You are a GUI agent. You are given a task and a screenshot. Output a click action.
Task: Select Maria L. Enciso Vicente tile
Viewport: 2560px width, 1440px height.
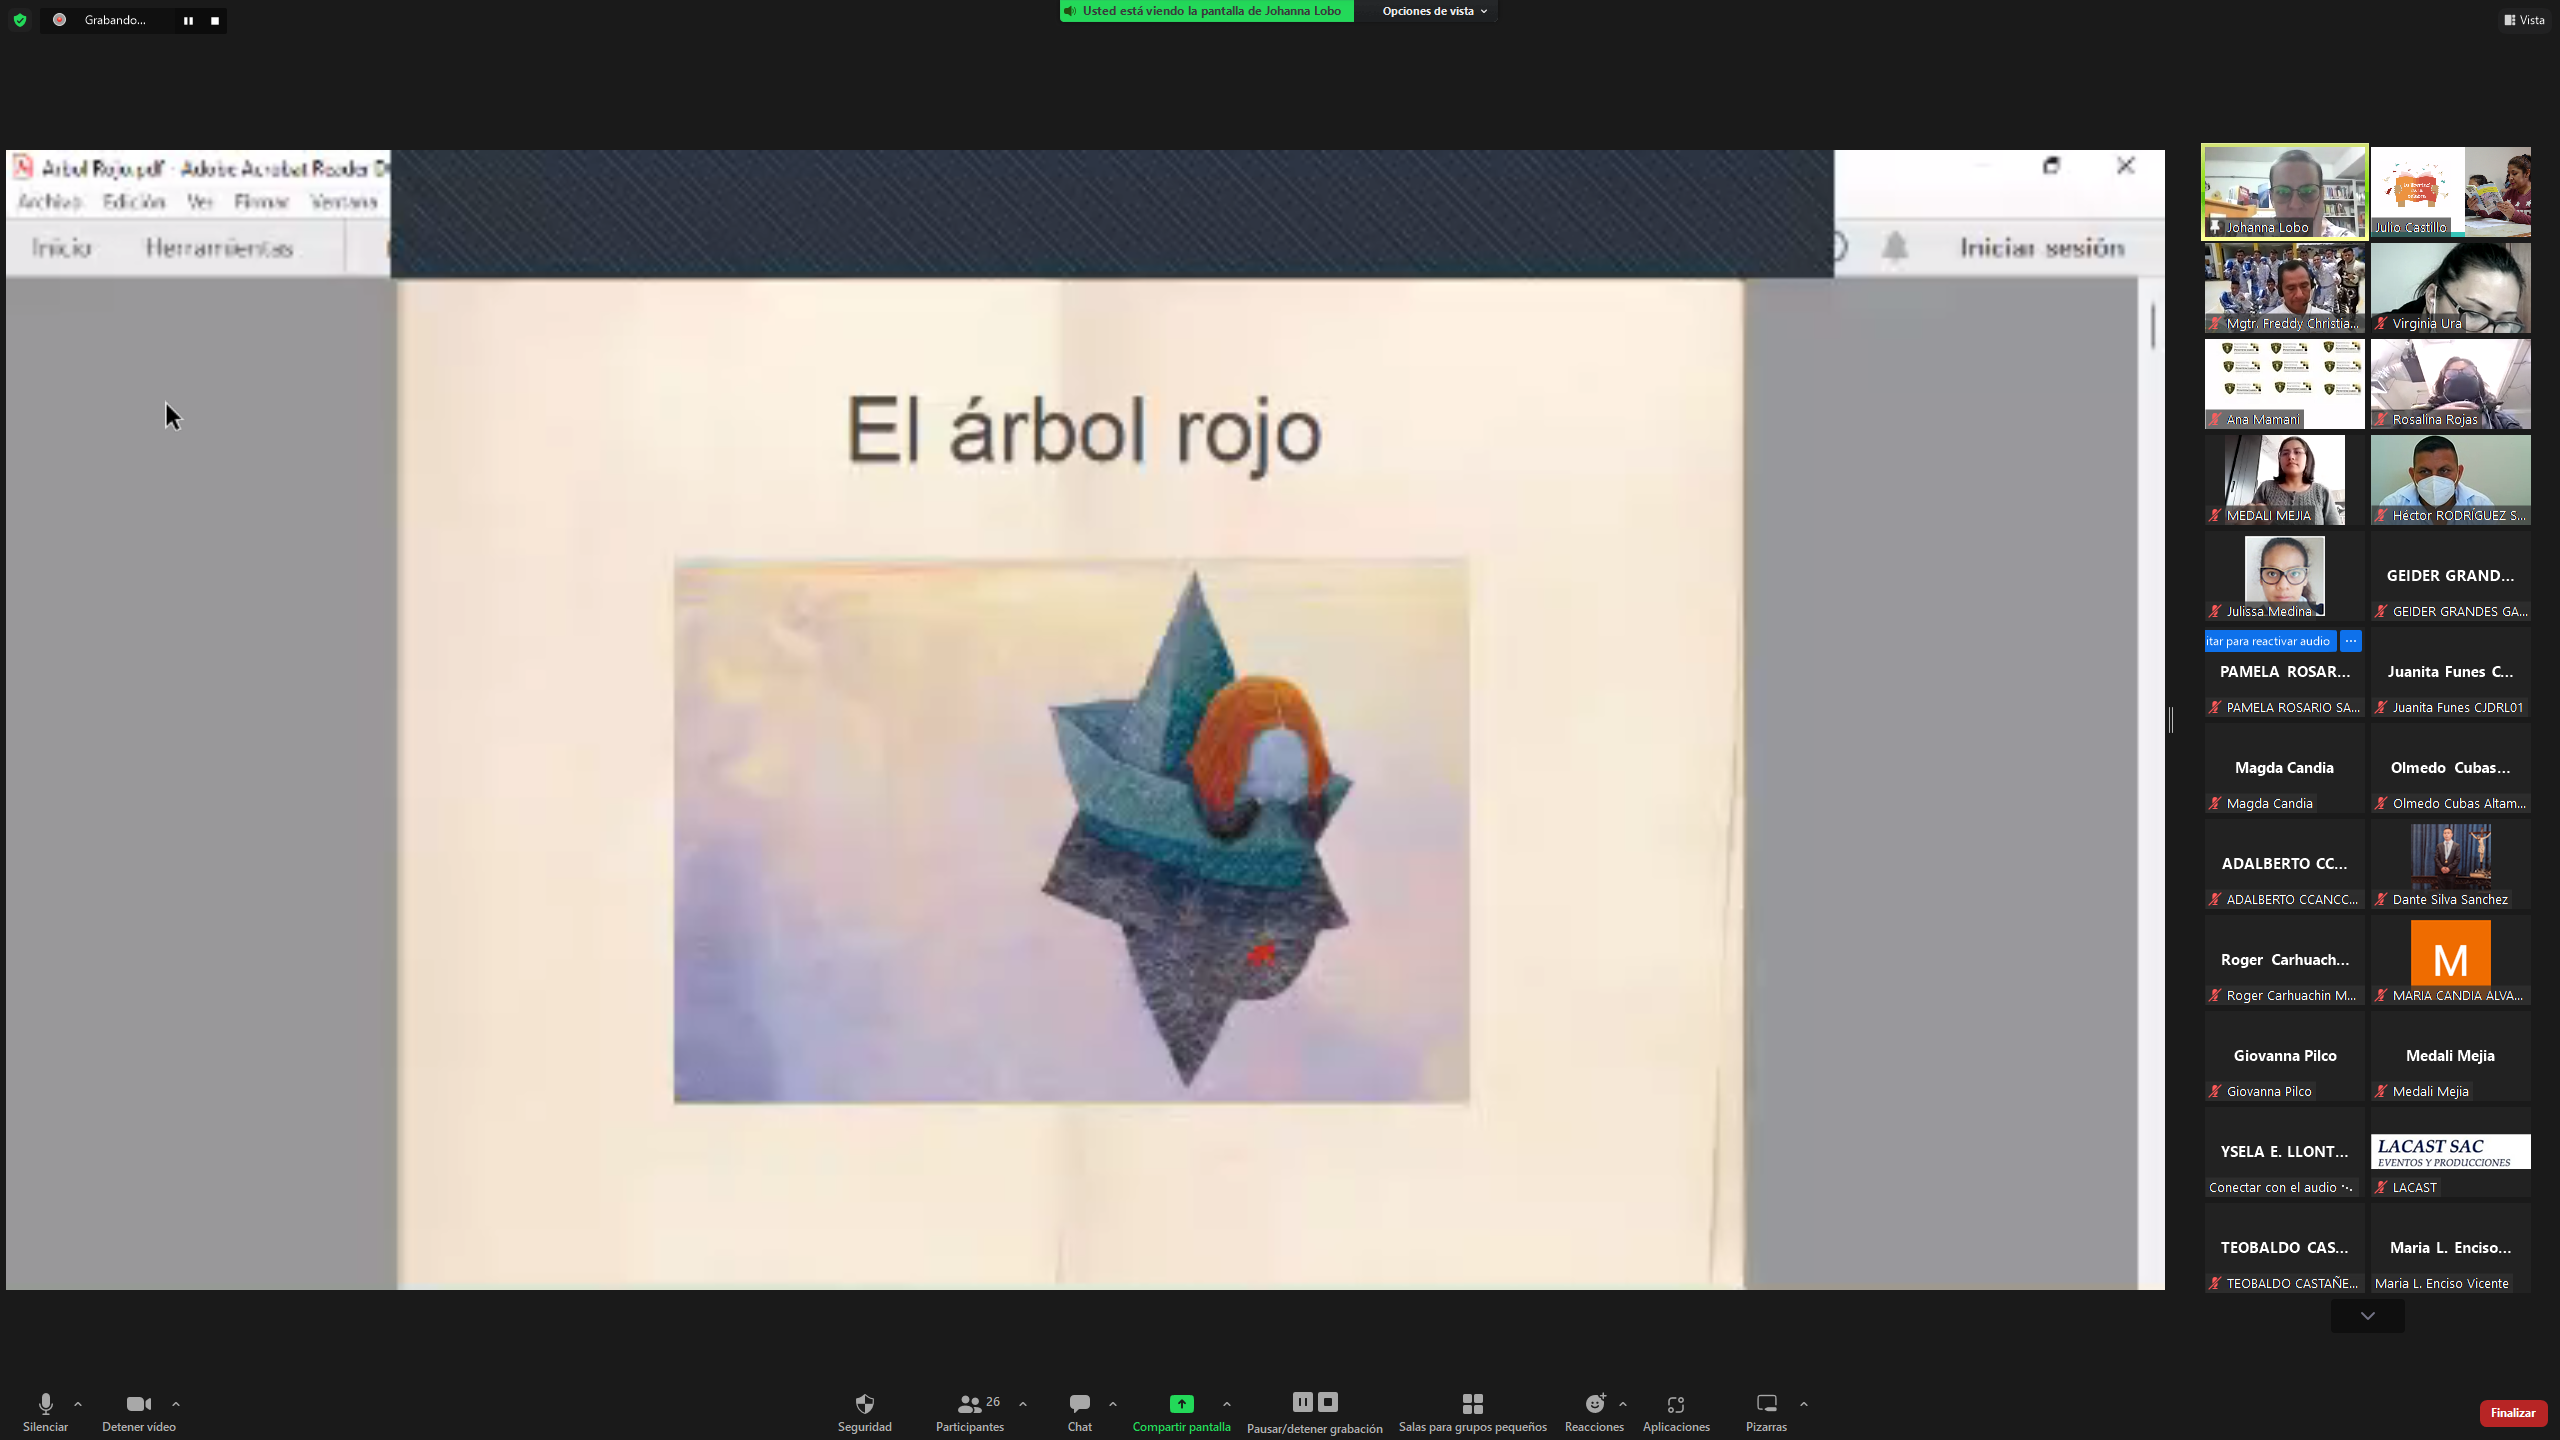coord(2450,1248)
